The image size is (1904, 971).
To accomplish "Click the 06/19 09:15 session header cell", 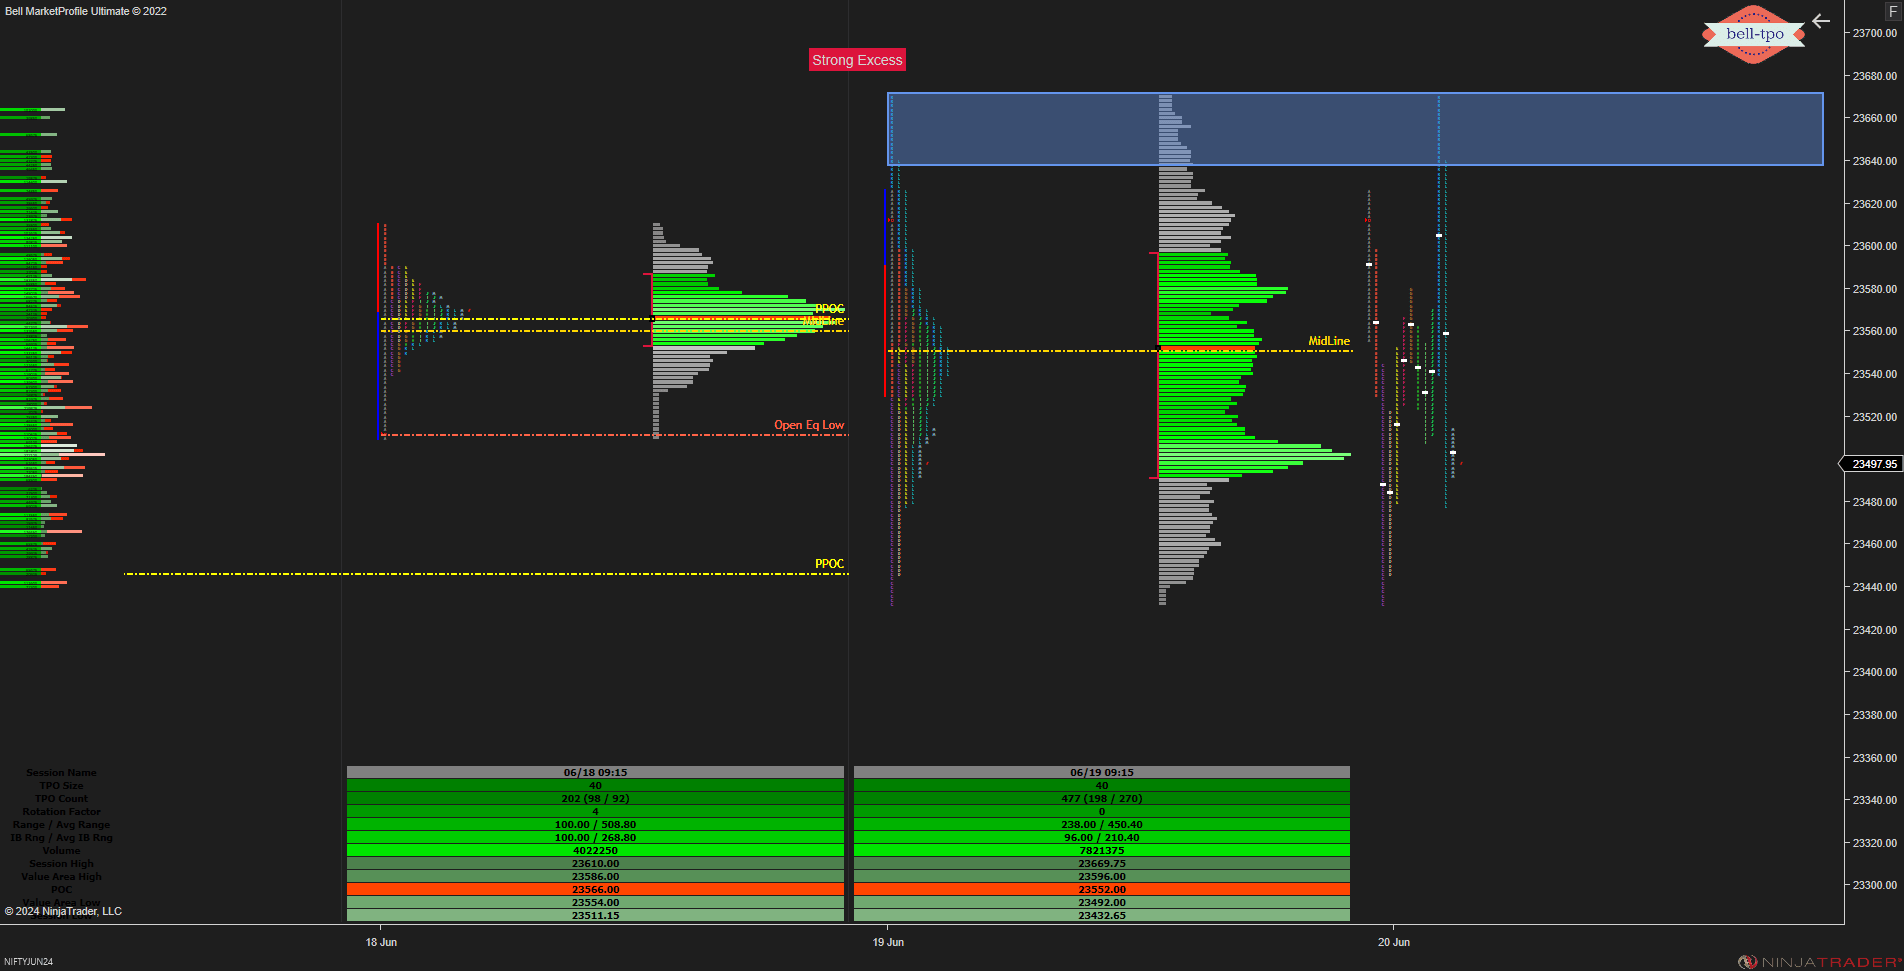I will click(x=1102, y=772).
